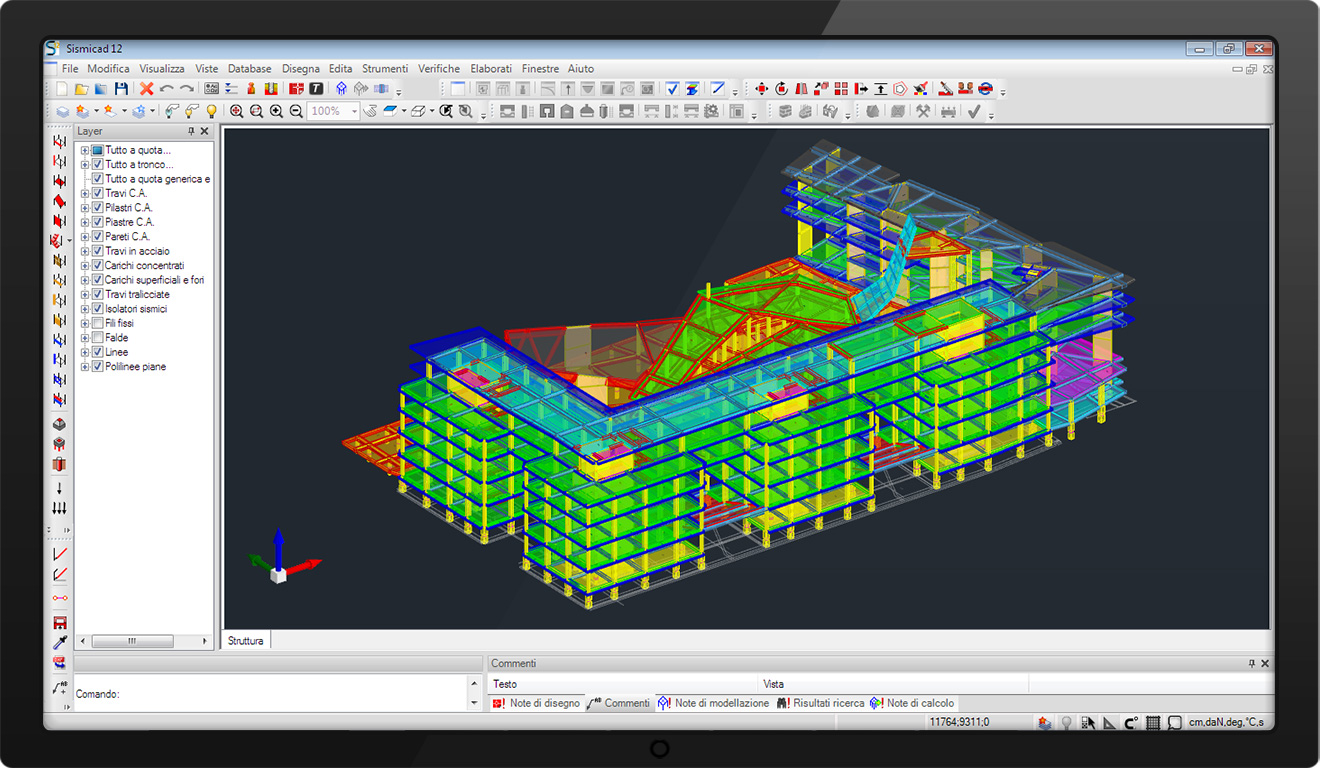Uncheck the Travi C.A. layer checkbox
The image size is (1320, 768).
coord(98,193)
